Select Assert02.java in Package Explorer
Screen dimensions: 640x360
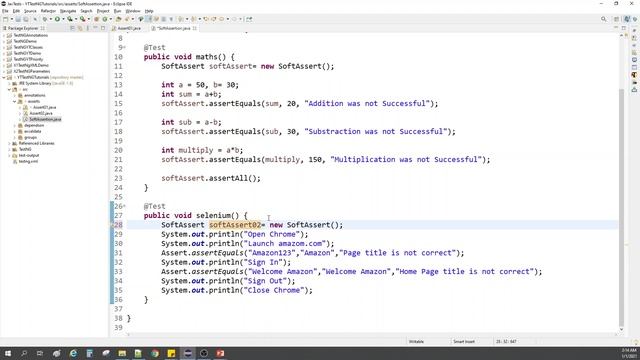coord(41,113)
